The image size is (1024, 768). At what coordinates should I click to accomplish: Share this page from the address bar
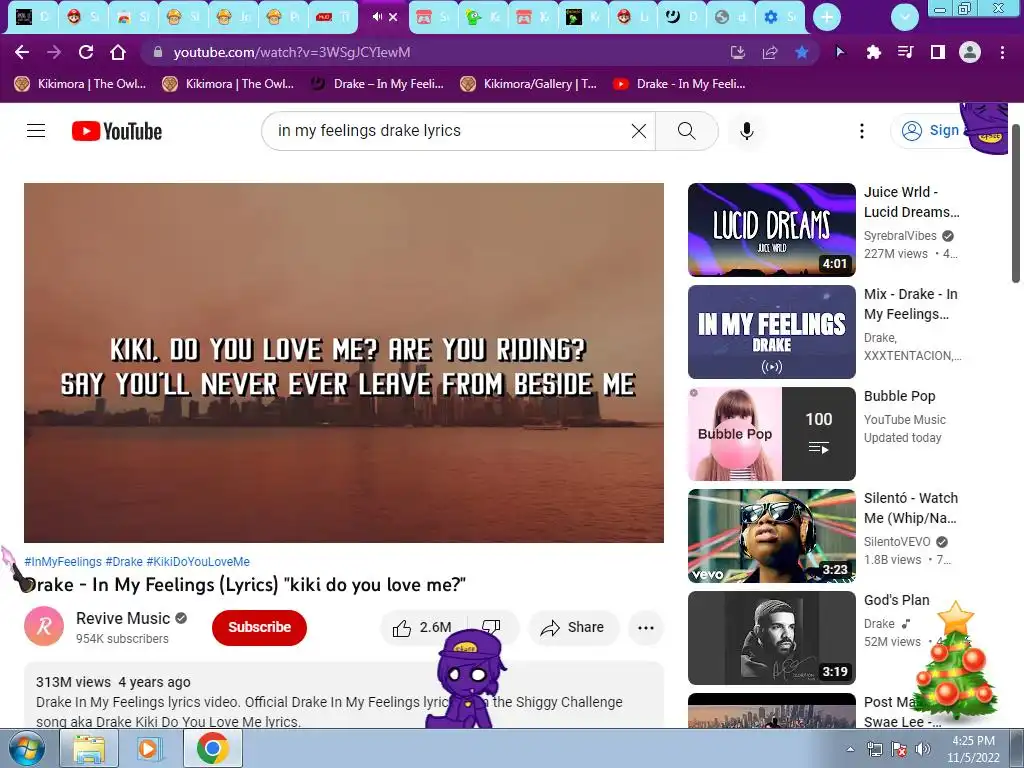click(770, 52)
